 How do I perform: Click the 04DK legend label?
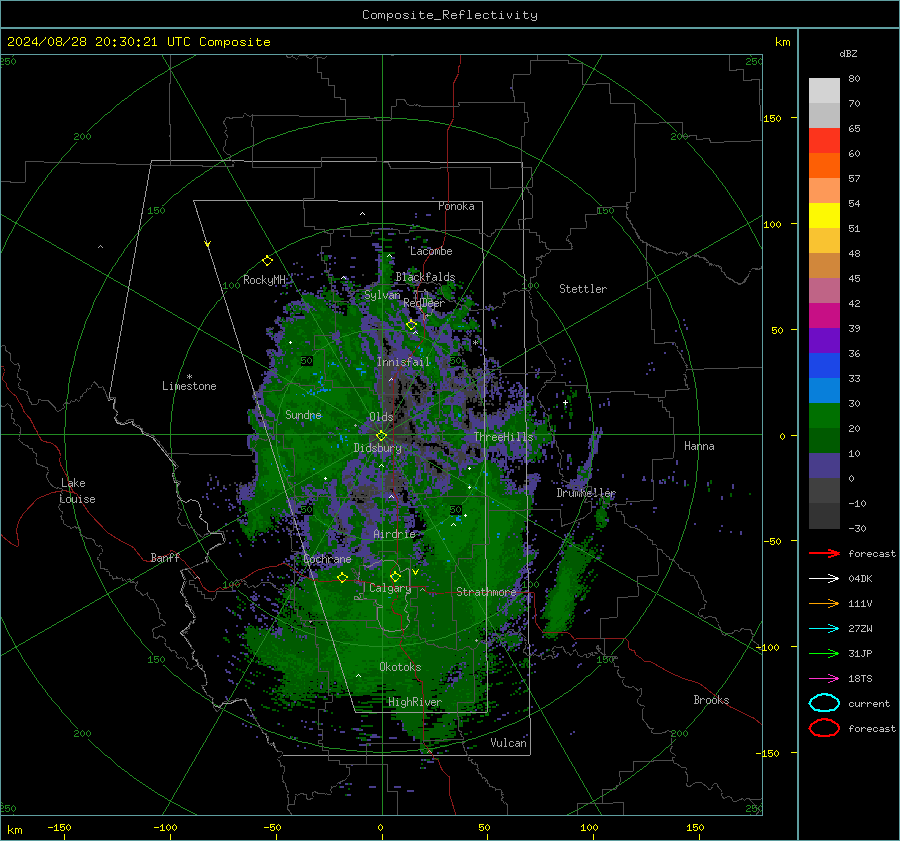click(860, 578)
